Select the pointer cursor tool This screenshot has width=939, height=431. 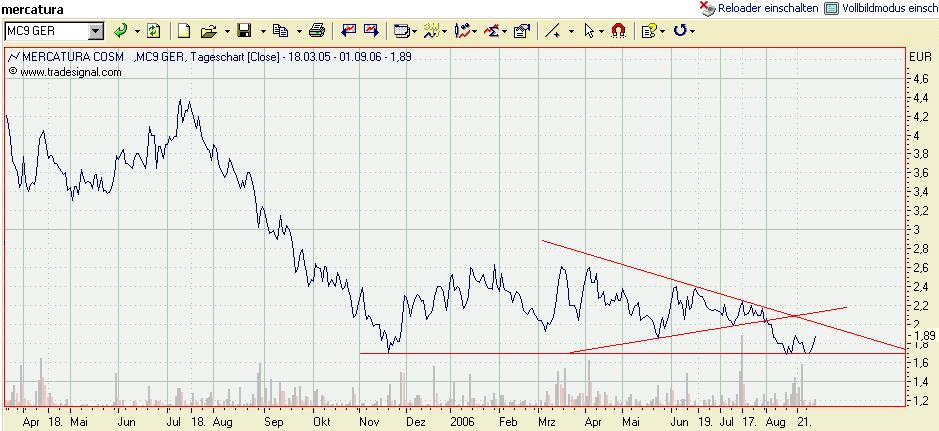coord(589,31)
